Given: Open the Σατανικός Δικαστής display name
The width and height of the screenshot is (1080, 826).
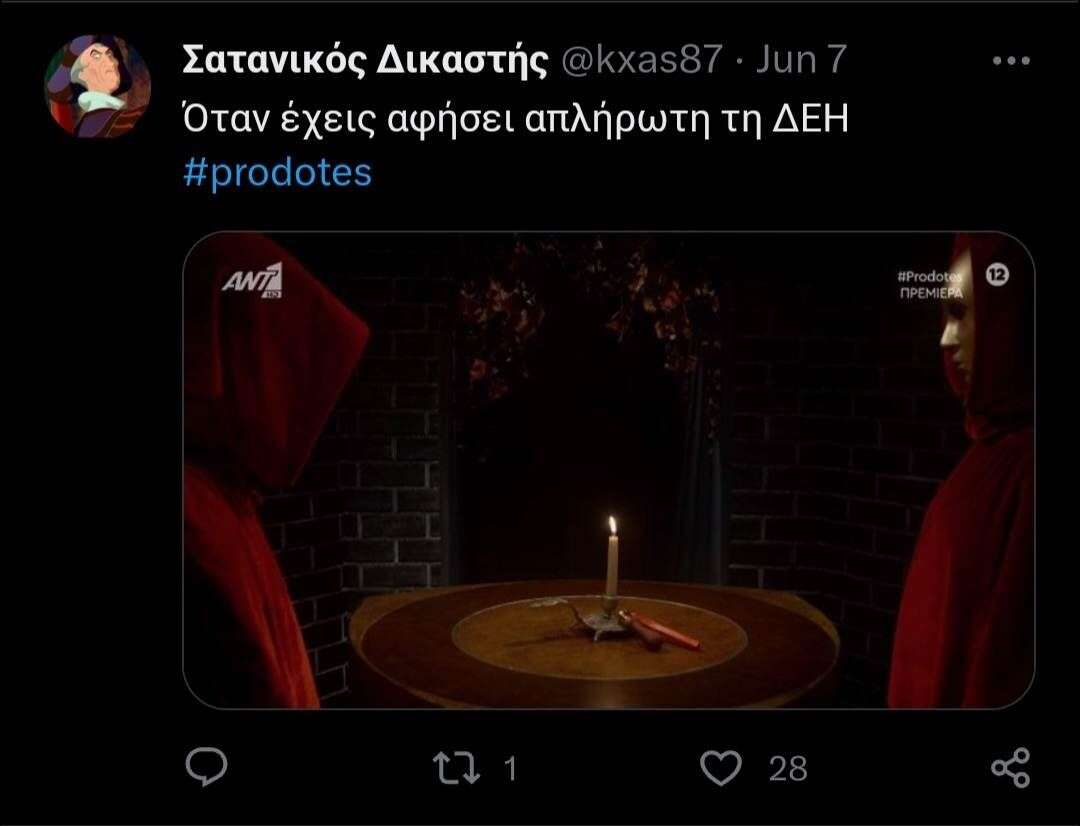Looking at the screenshot, I should click(365, 61).
